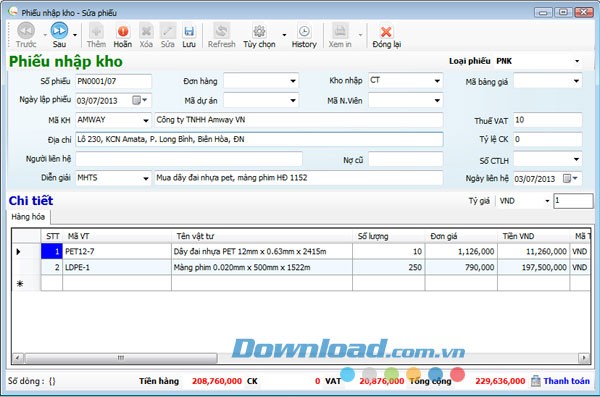
Task: Go to previous record with Trước
Action: (x=26, y=35)
